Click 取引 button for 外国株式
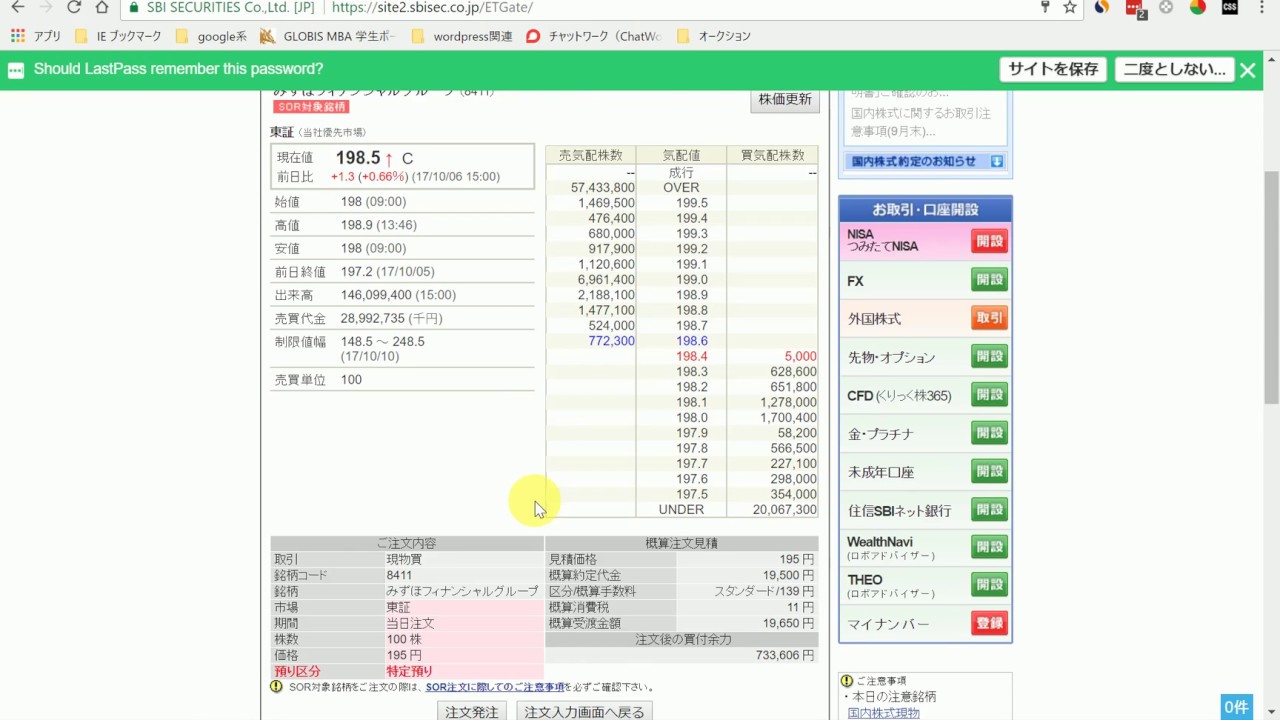Image resolution: width=1280 pixels, height=720 pixels. pos(989,318)
